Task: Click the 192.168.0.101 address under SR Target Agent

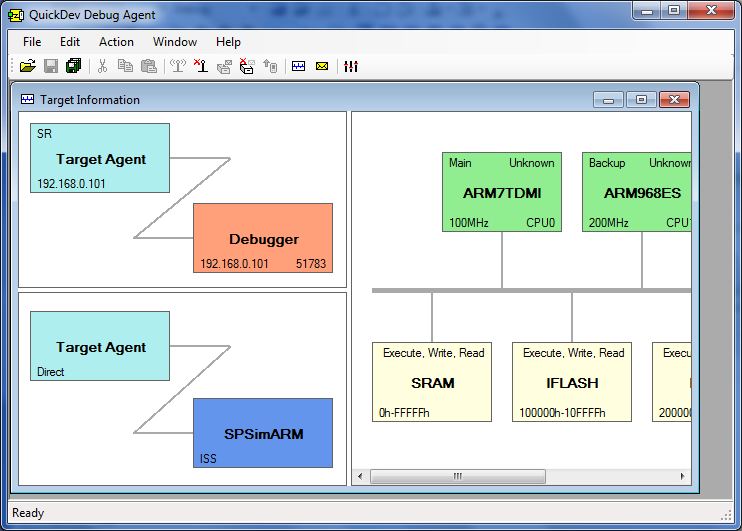Action: (x=71, y=184)
